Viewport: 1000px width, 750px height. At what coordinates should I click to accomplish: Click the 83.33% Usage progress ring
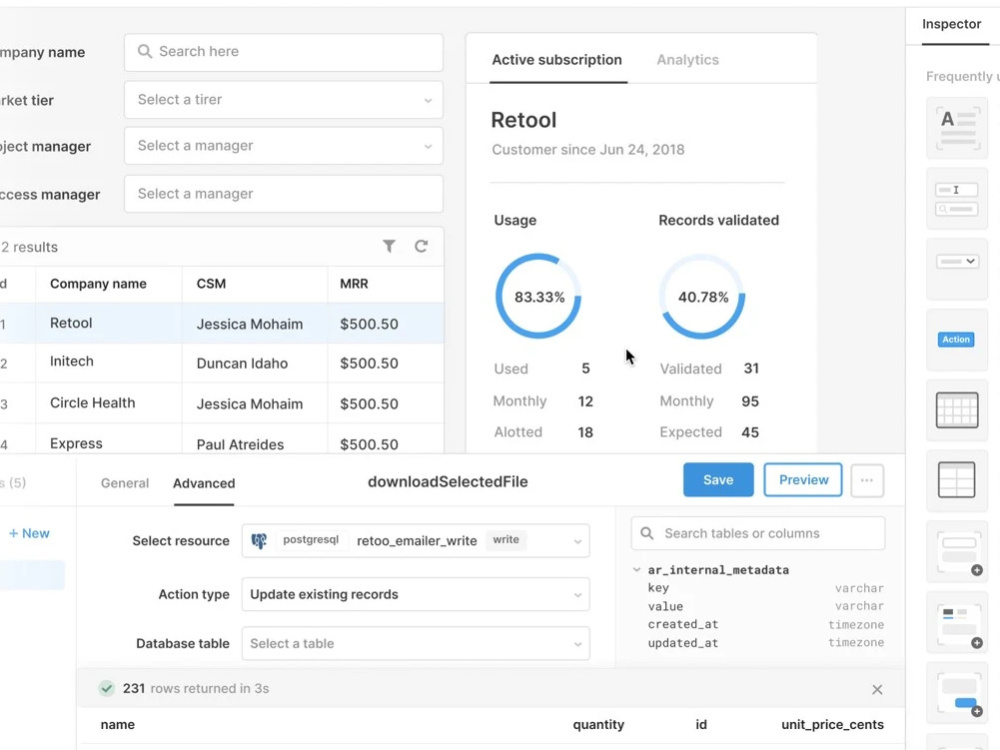[538, 296]
